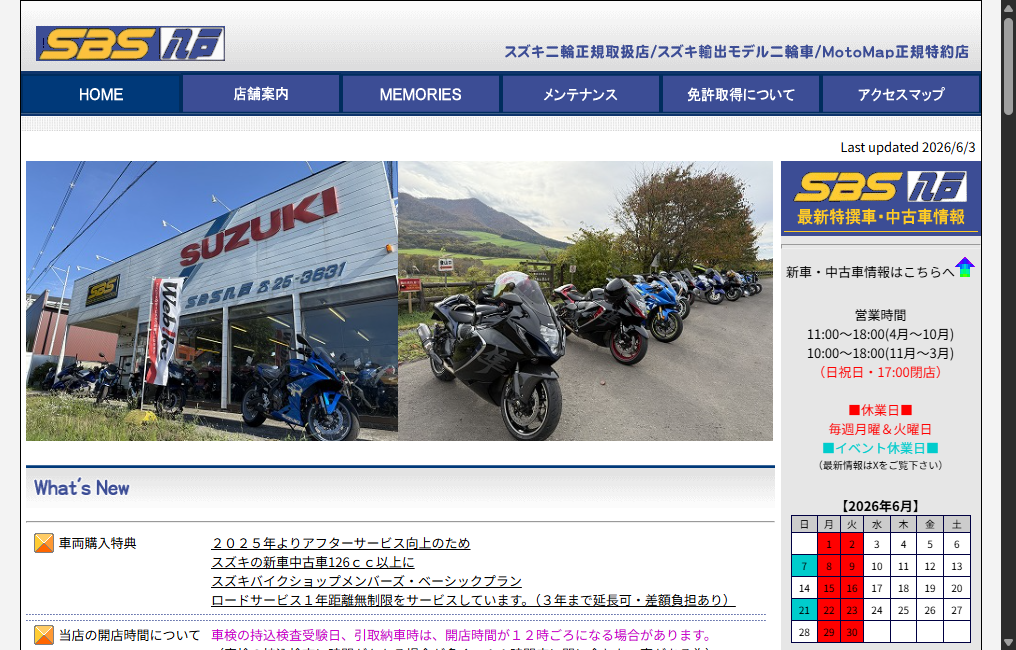
Task: Click the 土 column header in the calendar
Action: [x=956, y=524]
